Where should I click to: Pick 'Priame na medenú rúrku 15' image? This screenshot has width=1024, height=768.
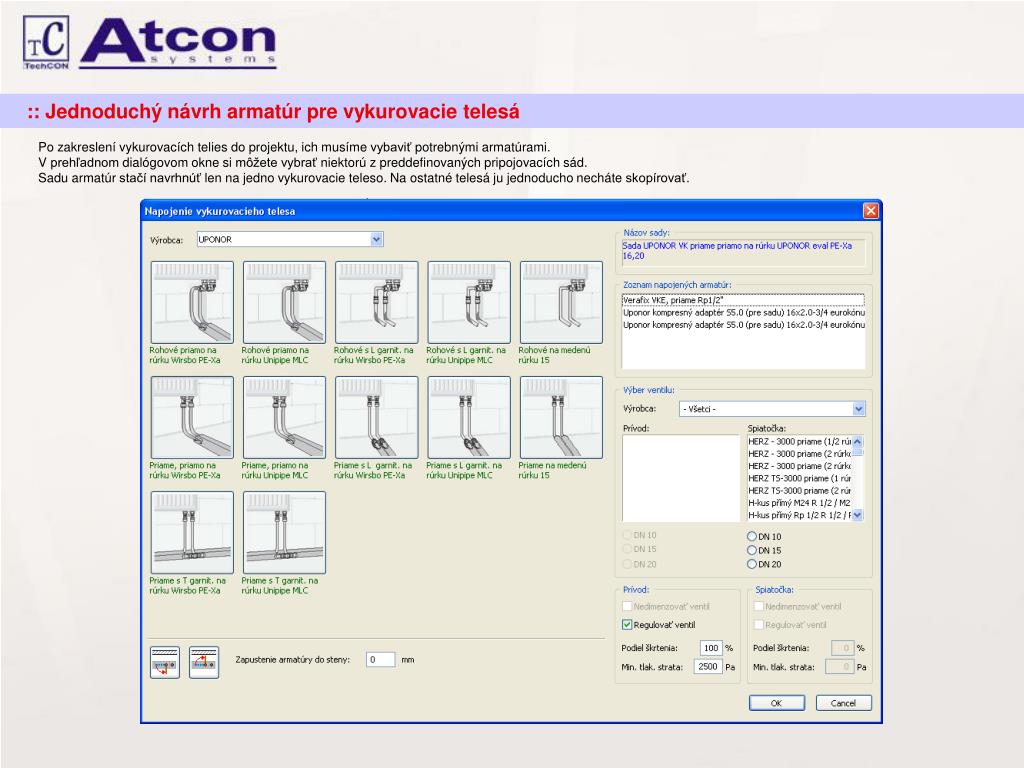561,417
